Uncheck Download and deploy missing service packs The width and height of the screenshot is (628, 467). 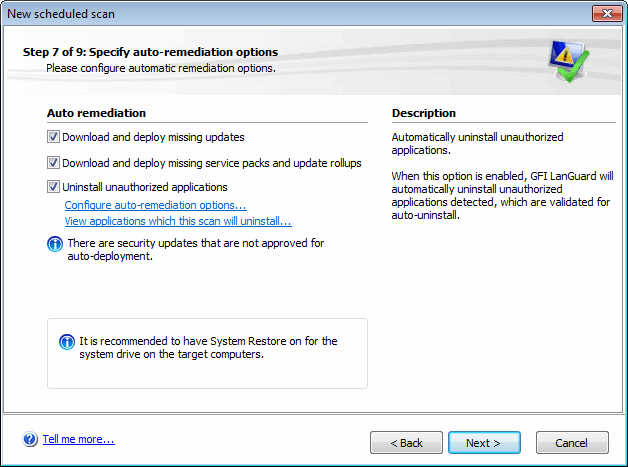[x=53, y=163]
